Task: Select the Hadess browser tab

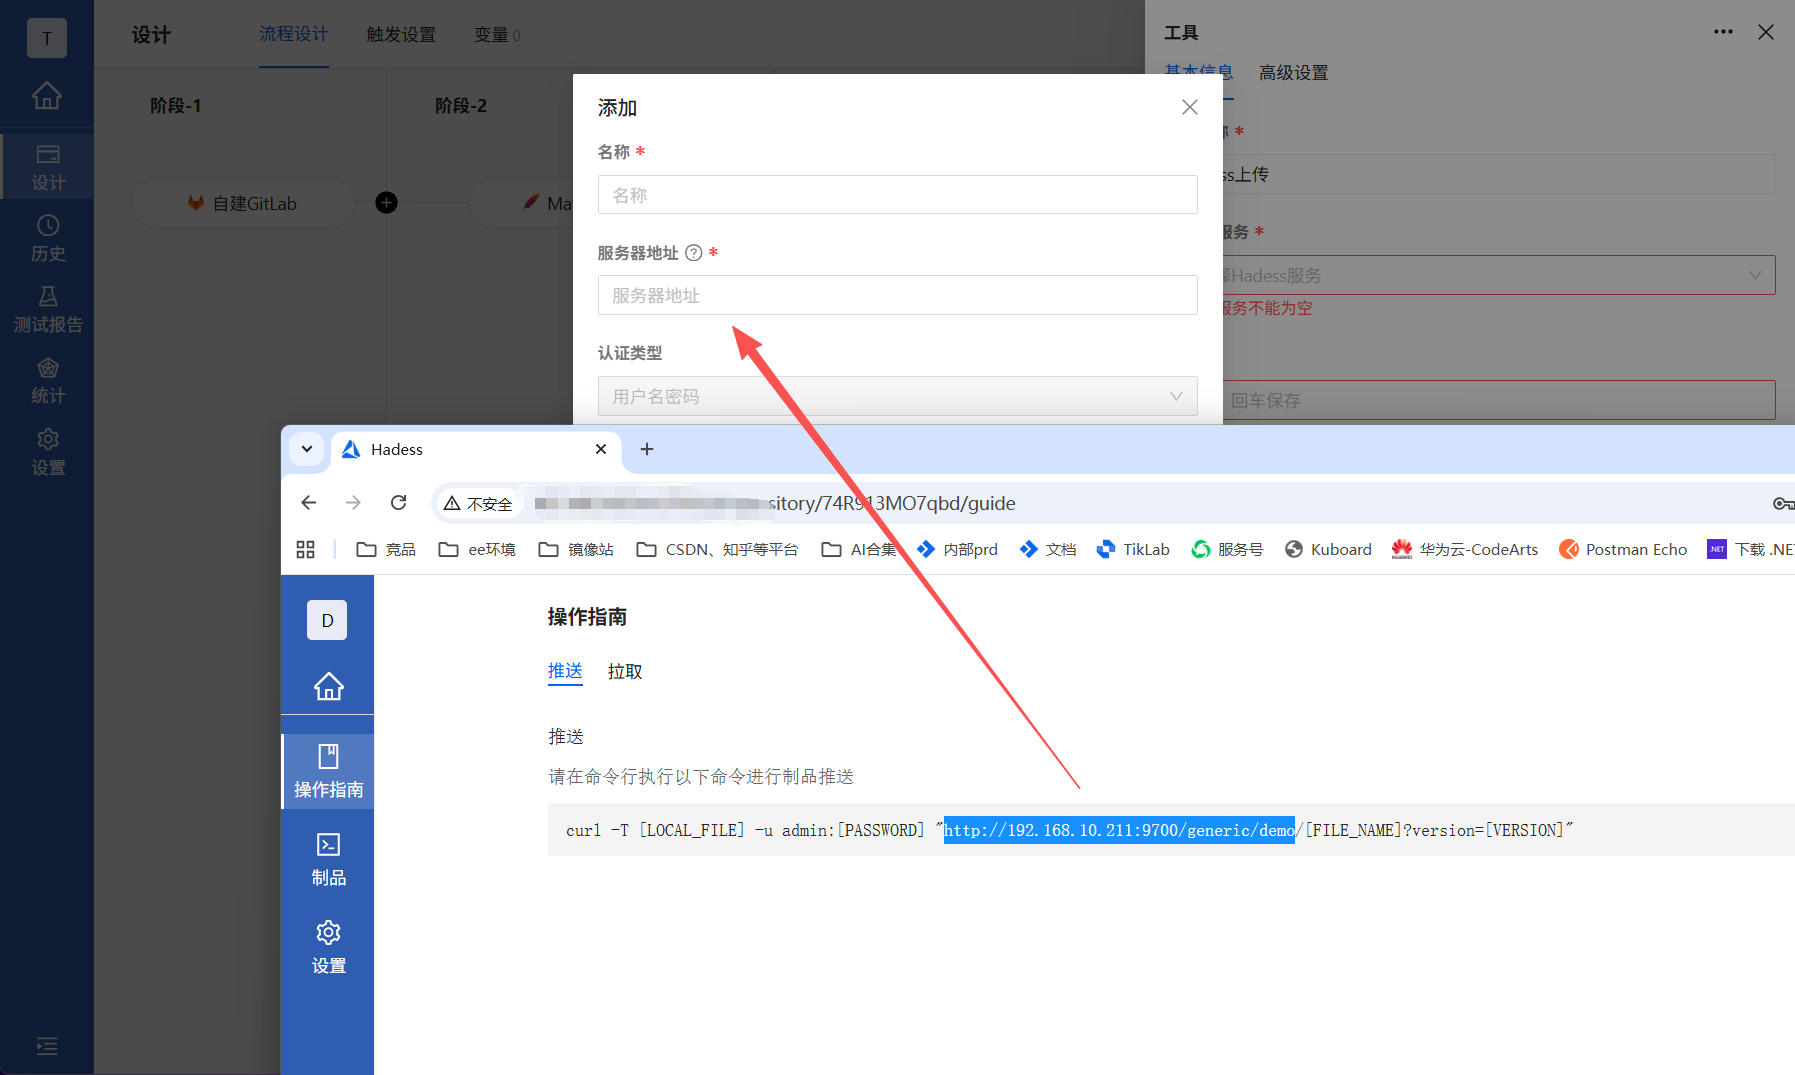Action: coord(475,449)
